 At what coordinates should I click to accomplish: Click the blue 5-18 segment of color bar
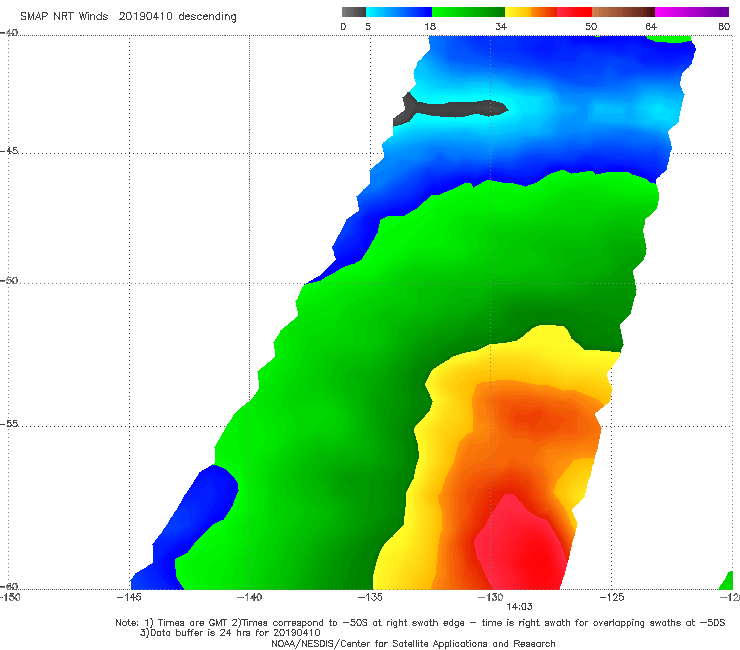point(399,12)
